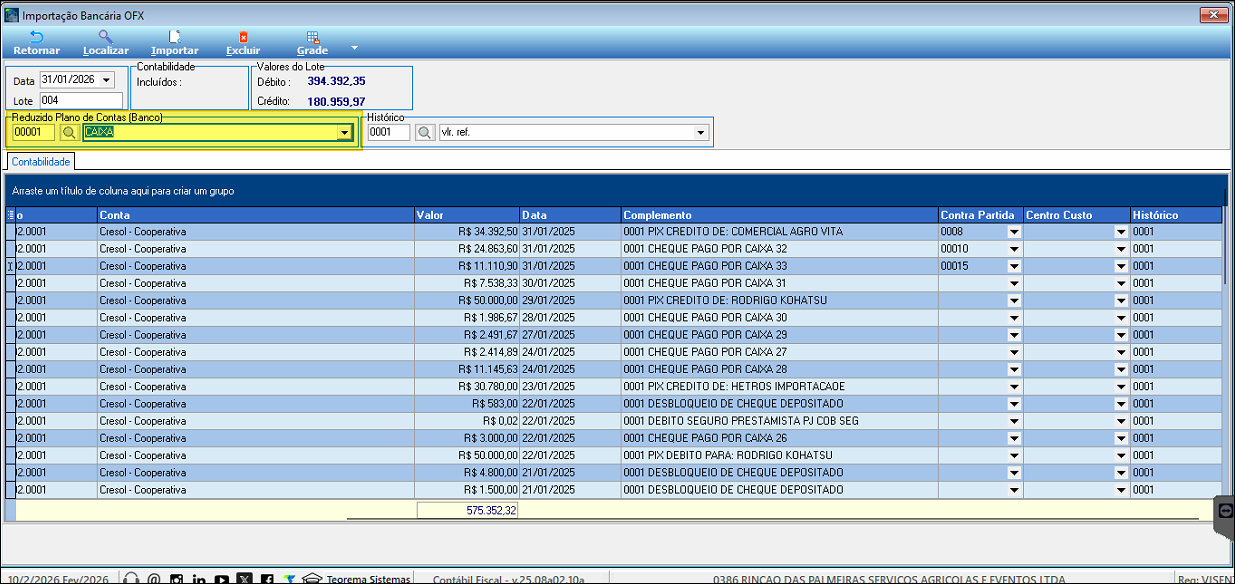The height and width of the screenshot is (584, 1235).
Task: Click the LinkedIn icon in status bar
Action: pyautogui.click(x=199, y=578)
